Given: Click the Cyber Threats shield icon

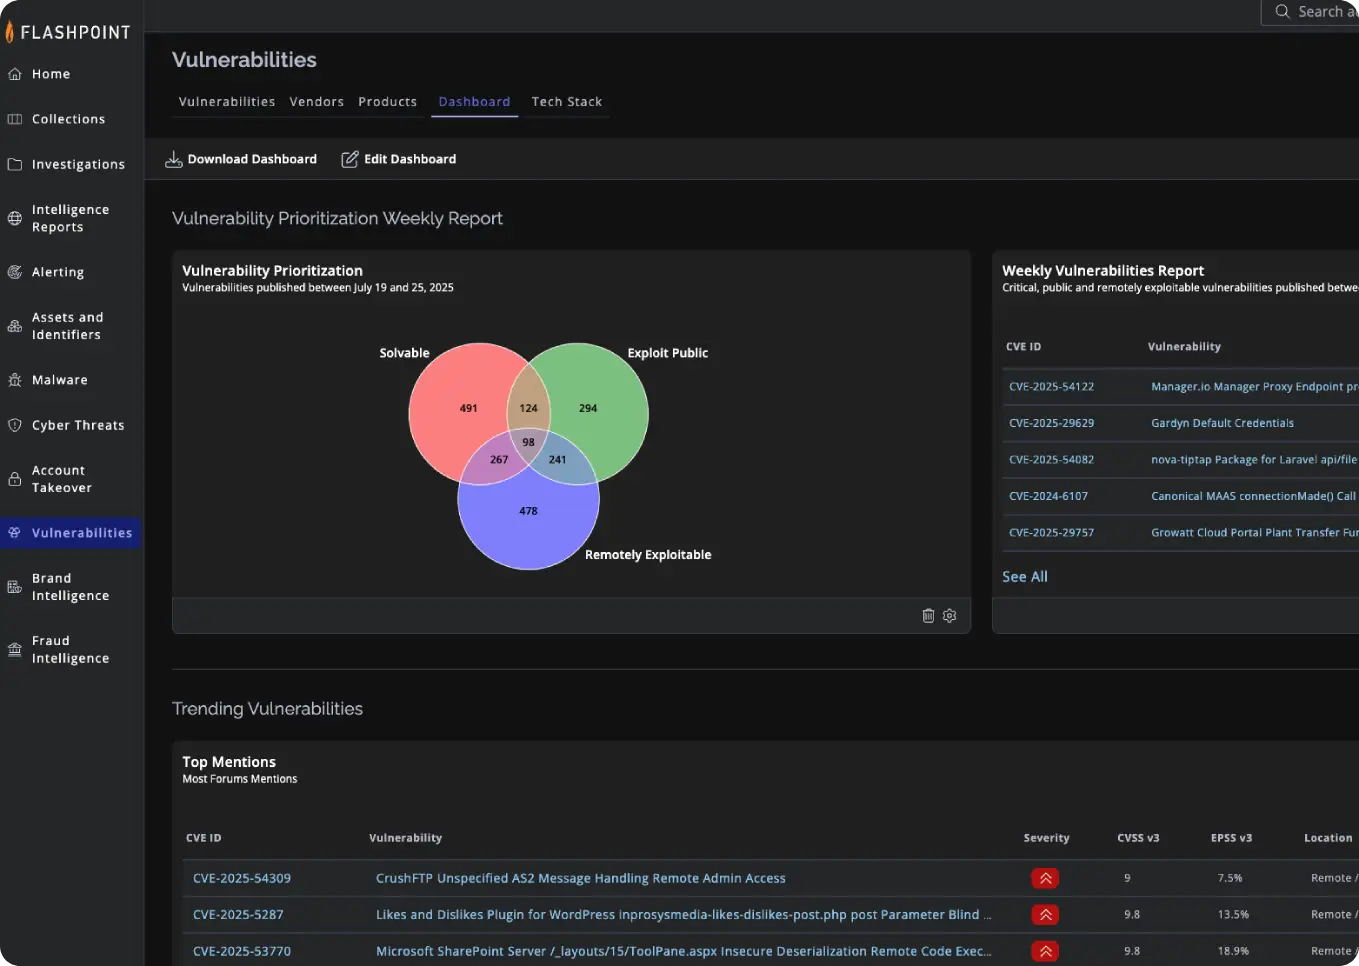Looking at the screenshot, I should tap(15, 425).
